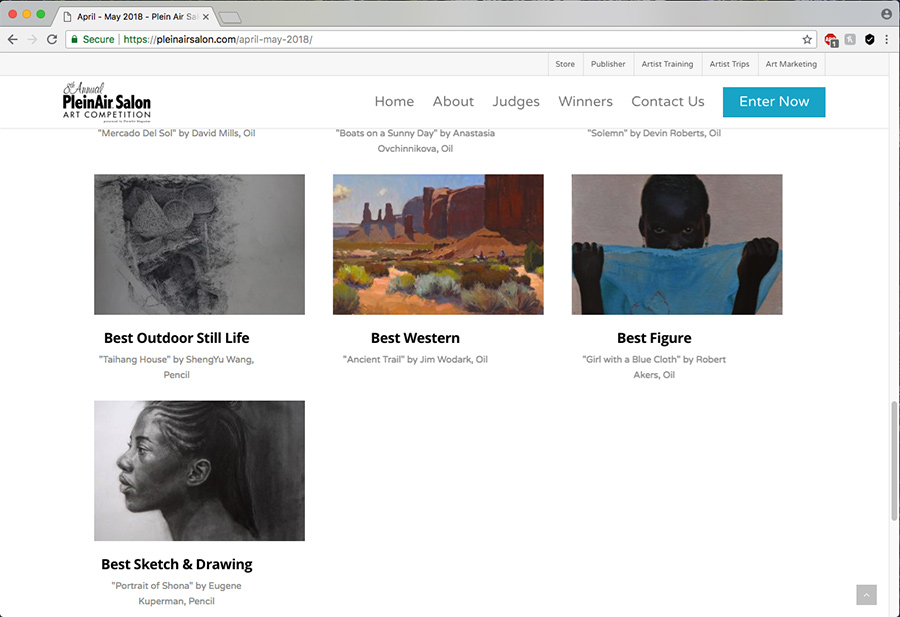Image resolution: width=900 pixels, height=617 pixels.
Task: Click the Solemn by Devin Roberts caption
Action: click(x=654, y=133)
